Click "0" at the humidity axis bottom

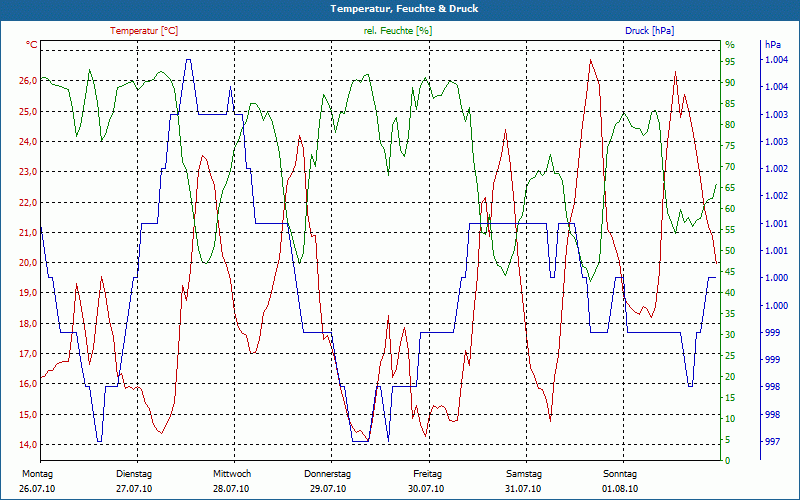[x=728, y=461]
